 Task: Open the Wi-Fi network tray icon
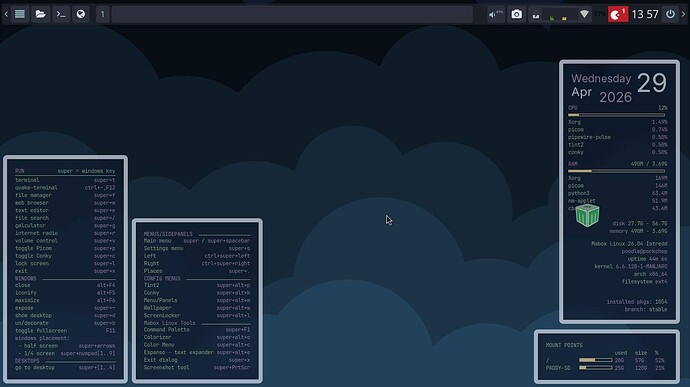pyautogui.click(x=584, y=14)
